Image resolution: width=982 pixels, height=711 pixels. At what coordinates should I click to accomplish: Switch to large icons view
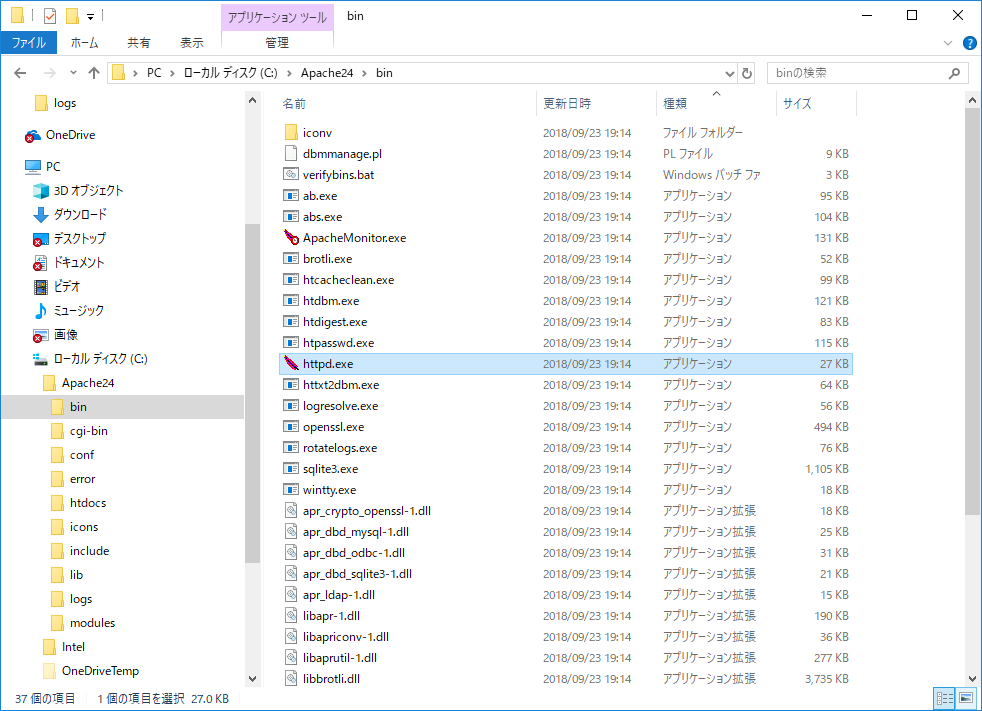(964, 698)
